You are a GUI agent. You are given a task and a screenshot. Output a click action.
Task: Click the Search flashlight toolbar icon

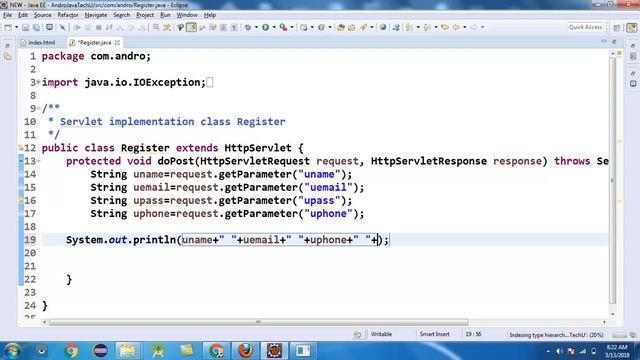[363, 27]
